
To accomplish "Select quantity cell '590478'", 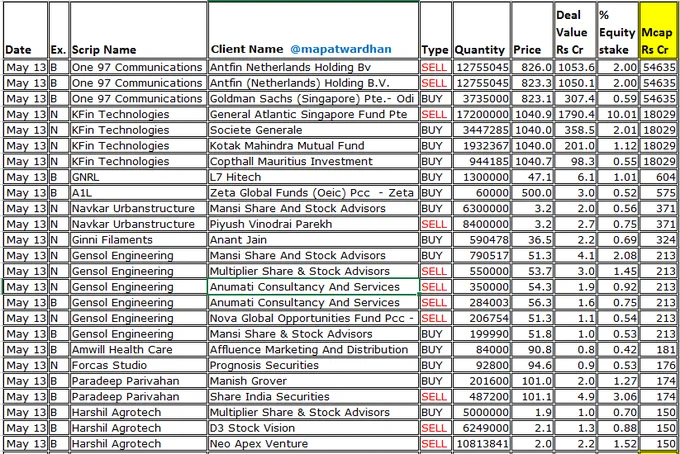I will 481,240.
